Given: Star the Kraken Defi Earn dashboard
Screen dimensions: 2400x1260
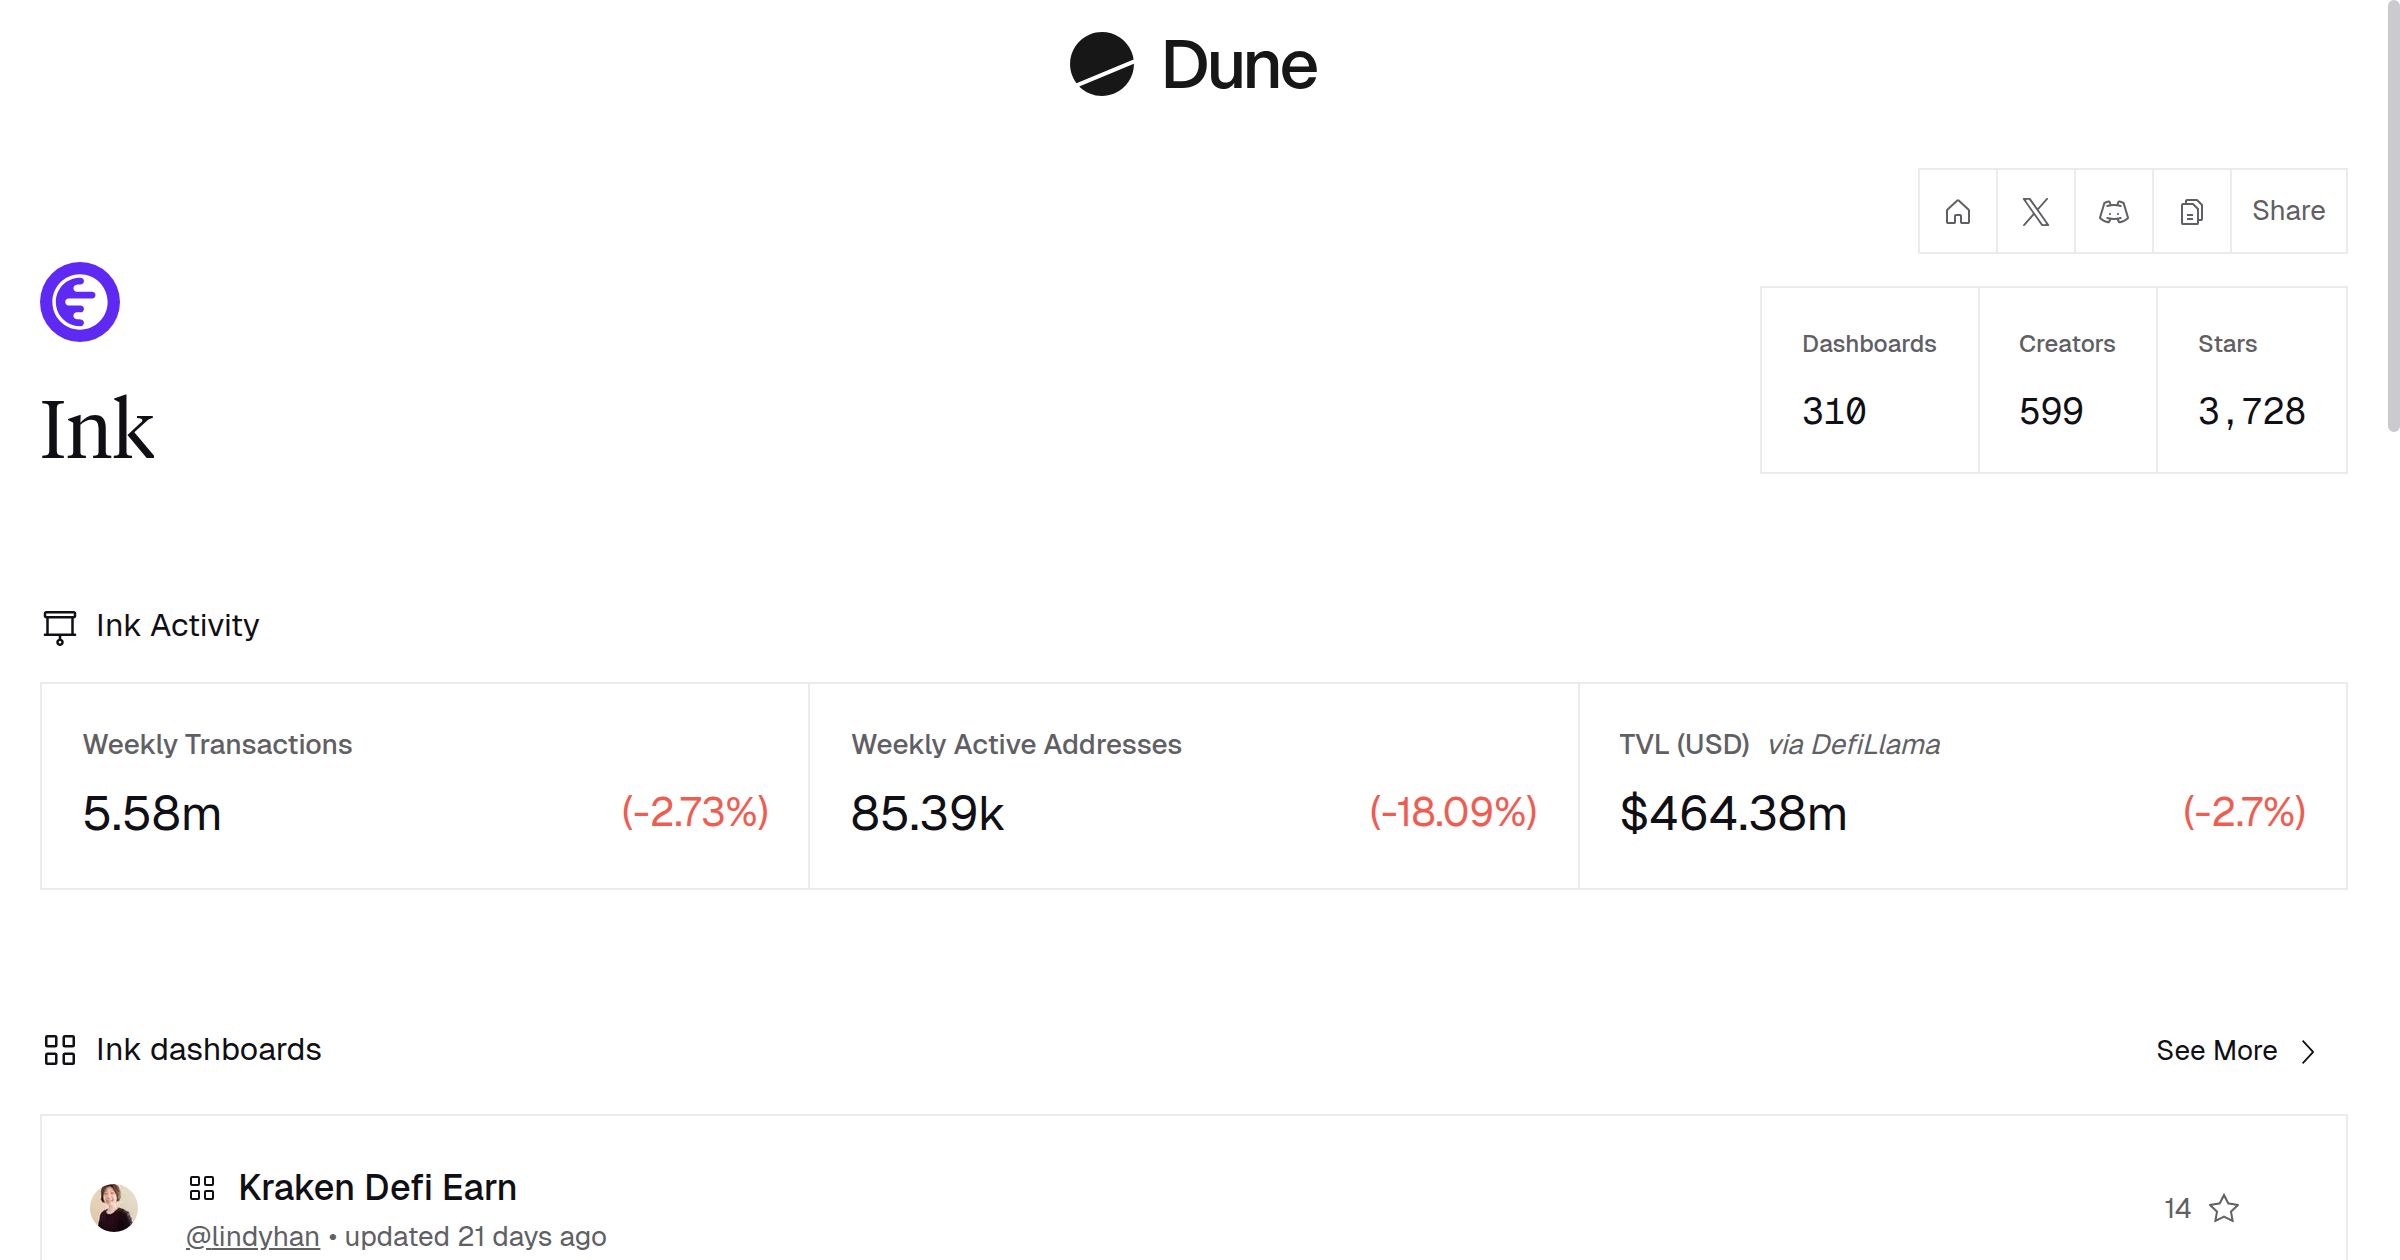Looking at the screenshot, I should (x=2224, y=1208).
